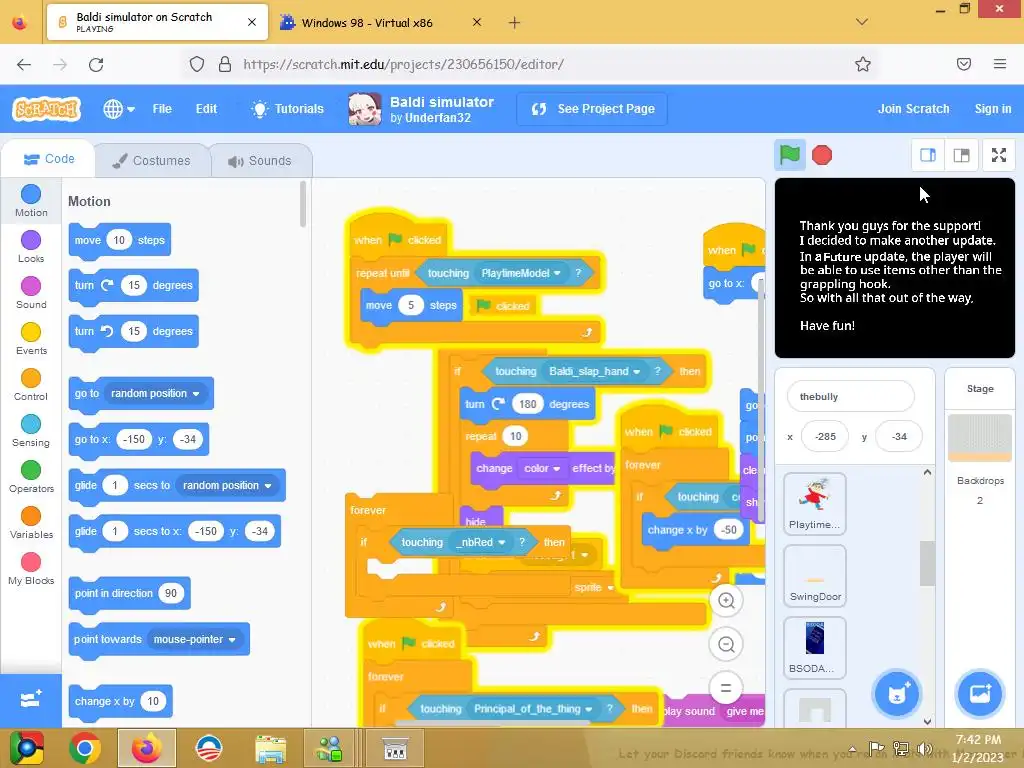Open the language globe menu
This screenshot has width=1024, height=768.
119,109
